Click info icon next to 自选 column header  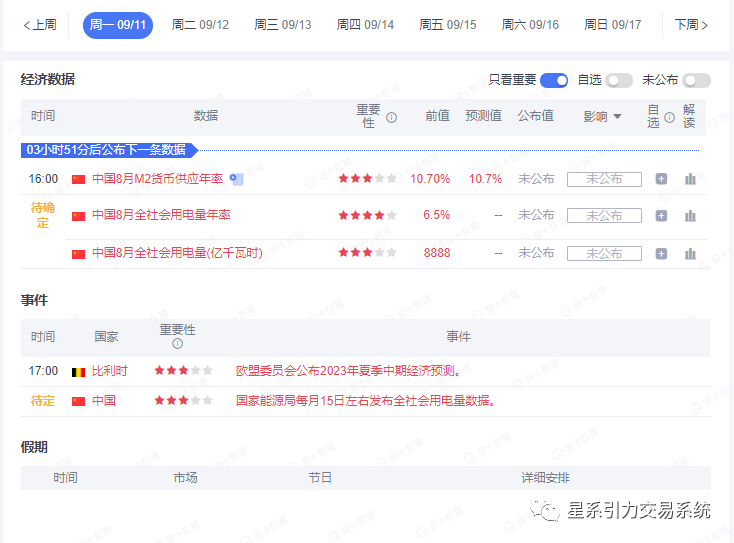point(670,117)
